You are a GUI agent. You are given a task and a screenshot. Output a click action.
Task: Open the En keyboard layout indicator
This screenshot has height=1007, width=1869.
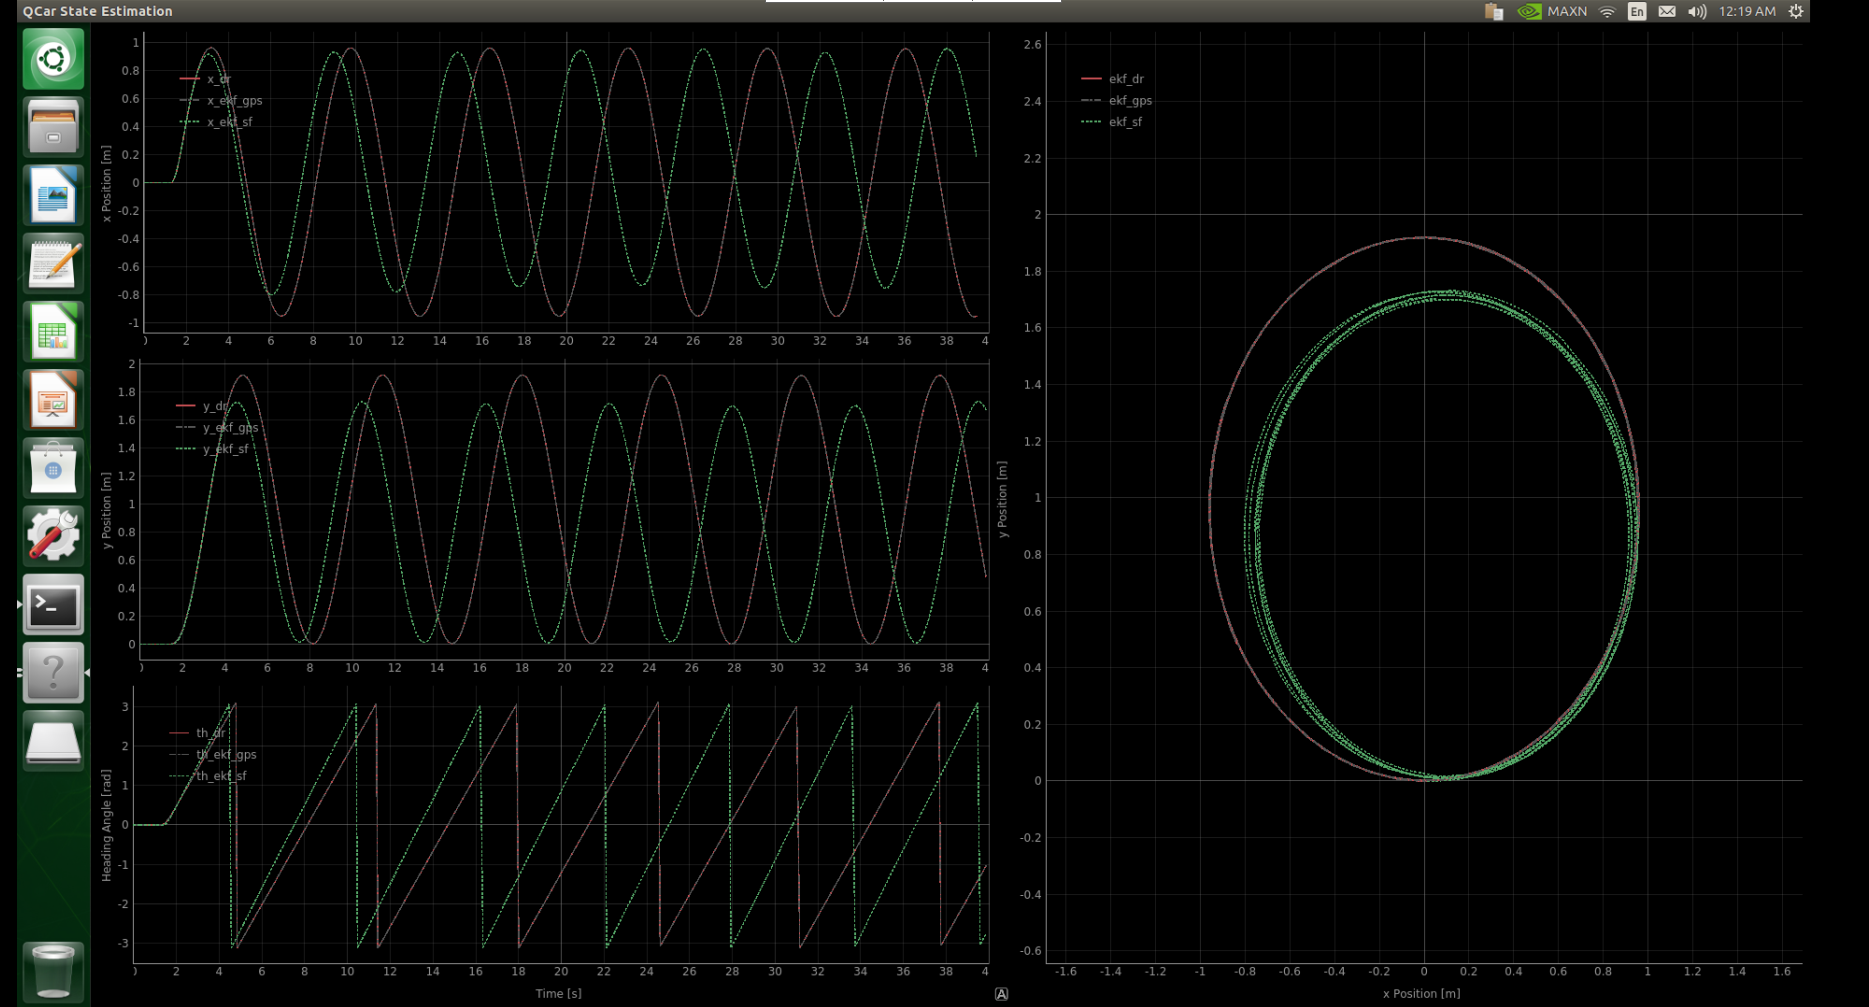click(x=1637, y=11)
